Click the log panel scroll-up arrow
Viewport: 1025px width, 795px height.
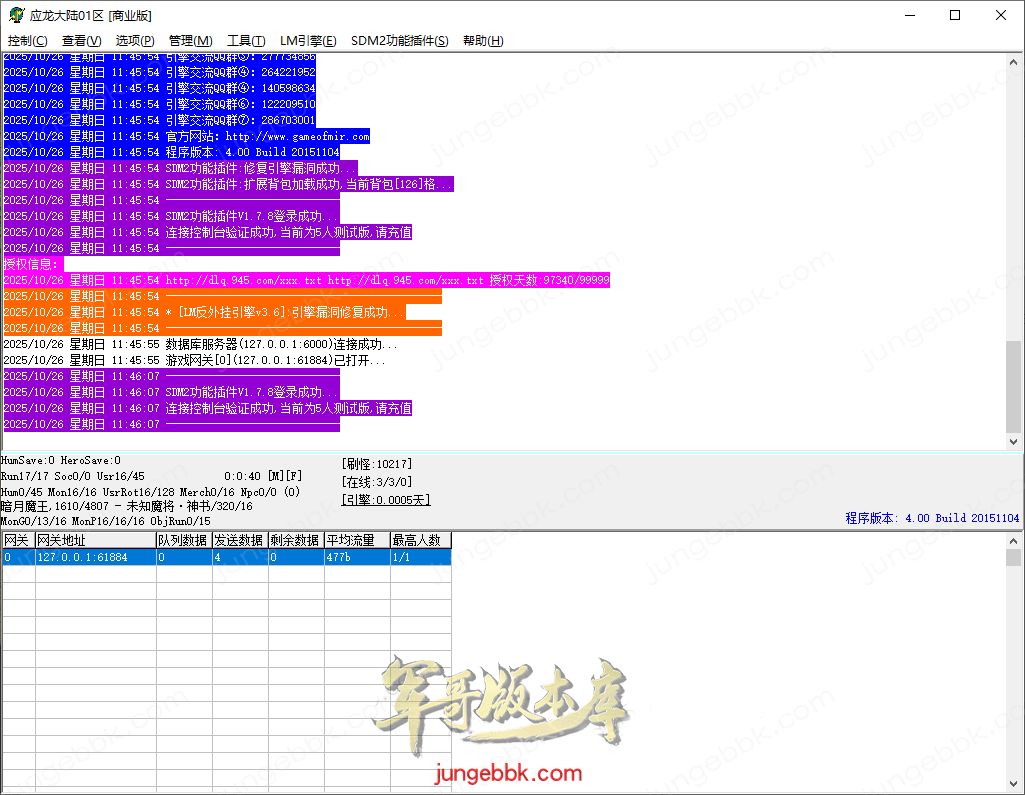click(x=1014, y=61)
